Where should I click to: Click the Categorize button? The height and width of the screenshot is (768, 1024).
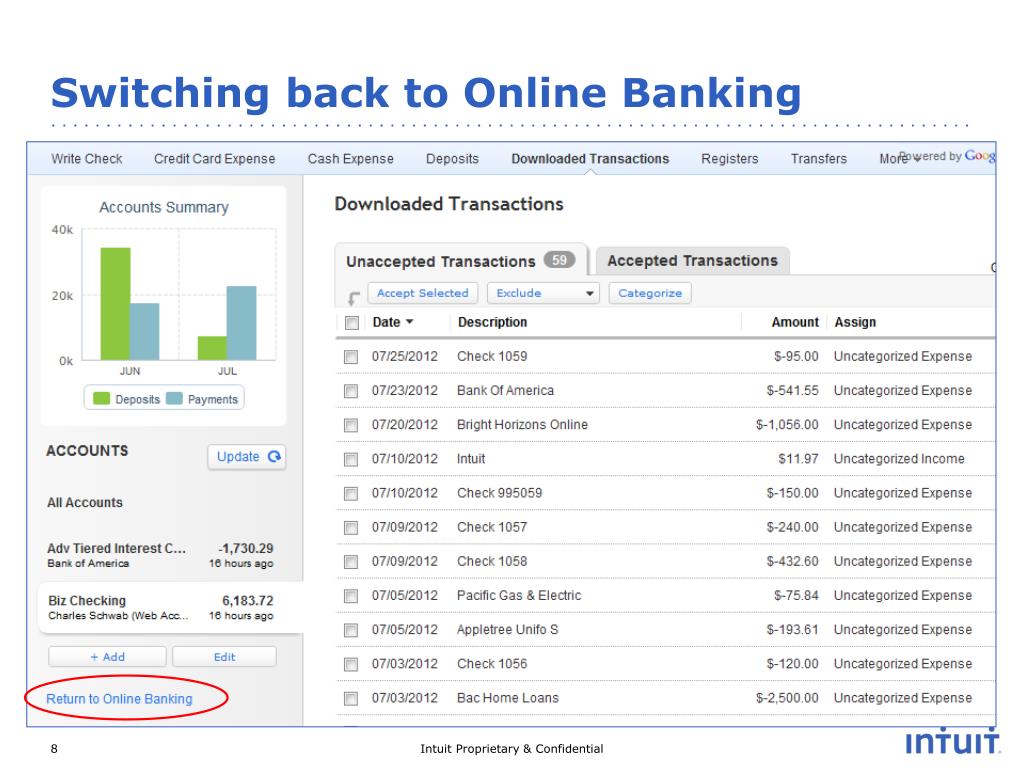pos(650,293)
